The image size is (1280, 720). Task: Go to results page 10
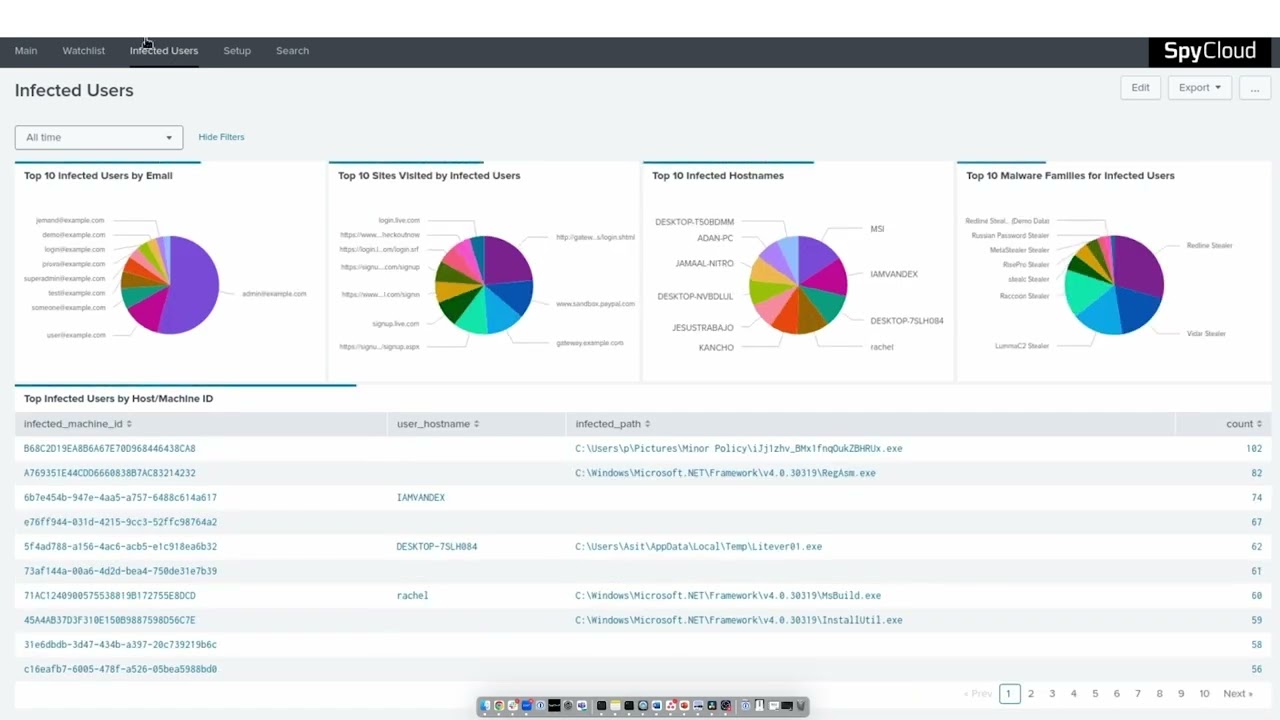(1204, 694)
